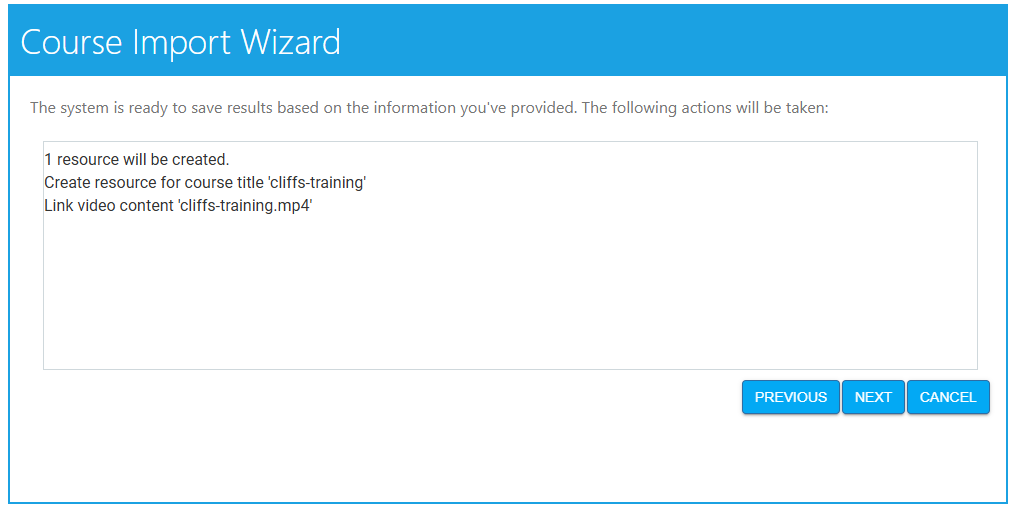Click the "Course Import Wizard" title
This screenshot has height=508, width=1013.
tap(180, 42)
